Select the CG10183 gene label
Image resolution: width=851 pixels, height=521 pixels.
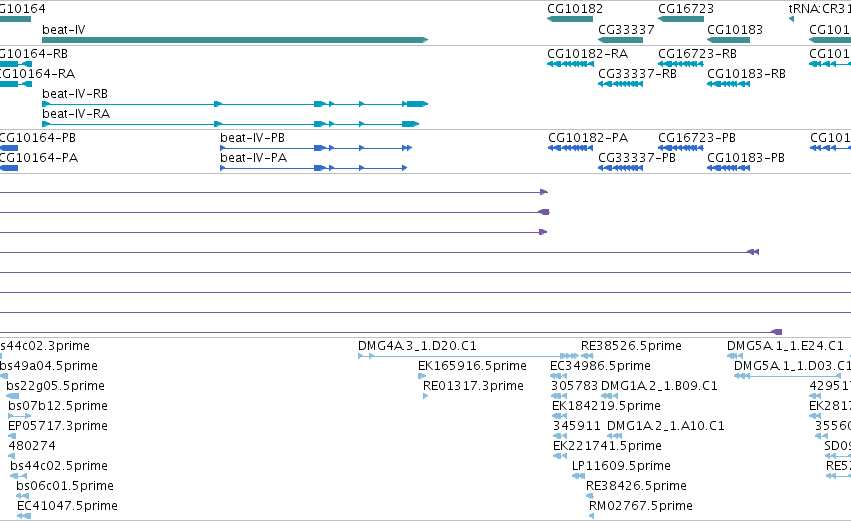[x=735, y=30]
